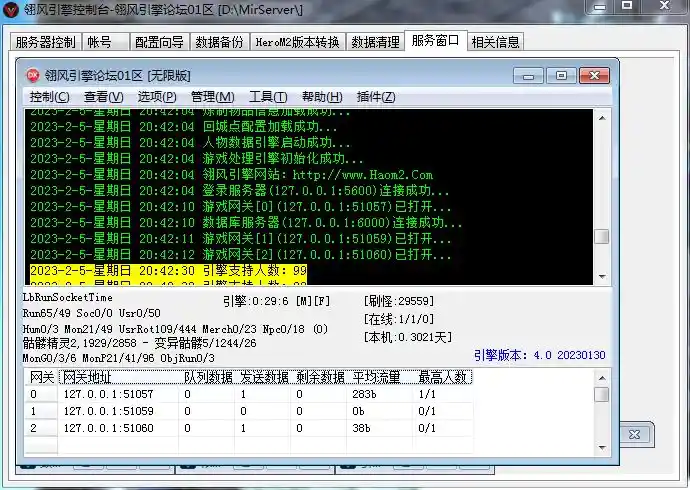Viewport: 690px width, 490px height.
Task: Click the highlighted 引擎支持人数: 99 log line
Action: pos(169,270)
